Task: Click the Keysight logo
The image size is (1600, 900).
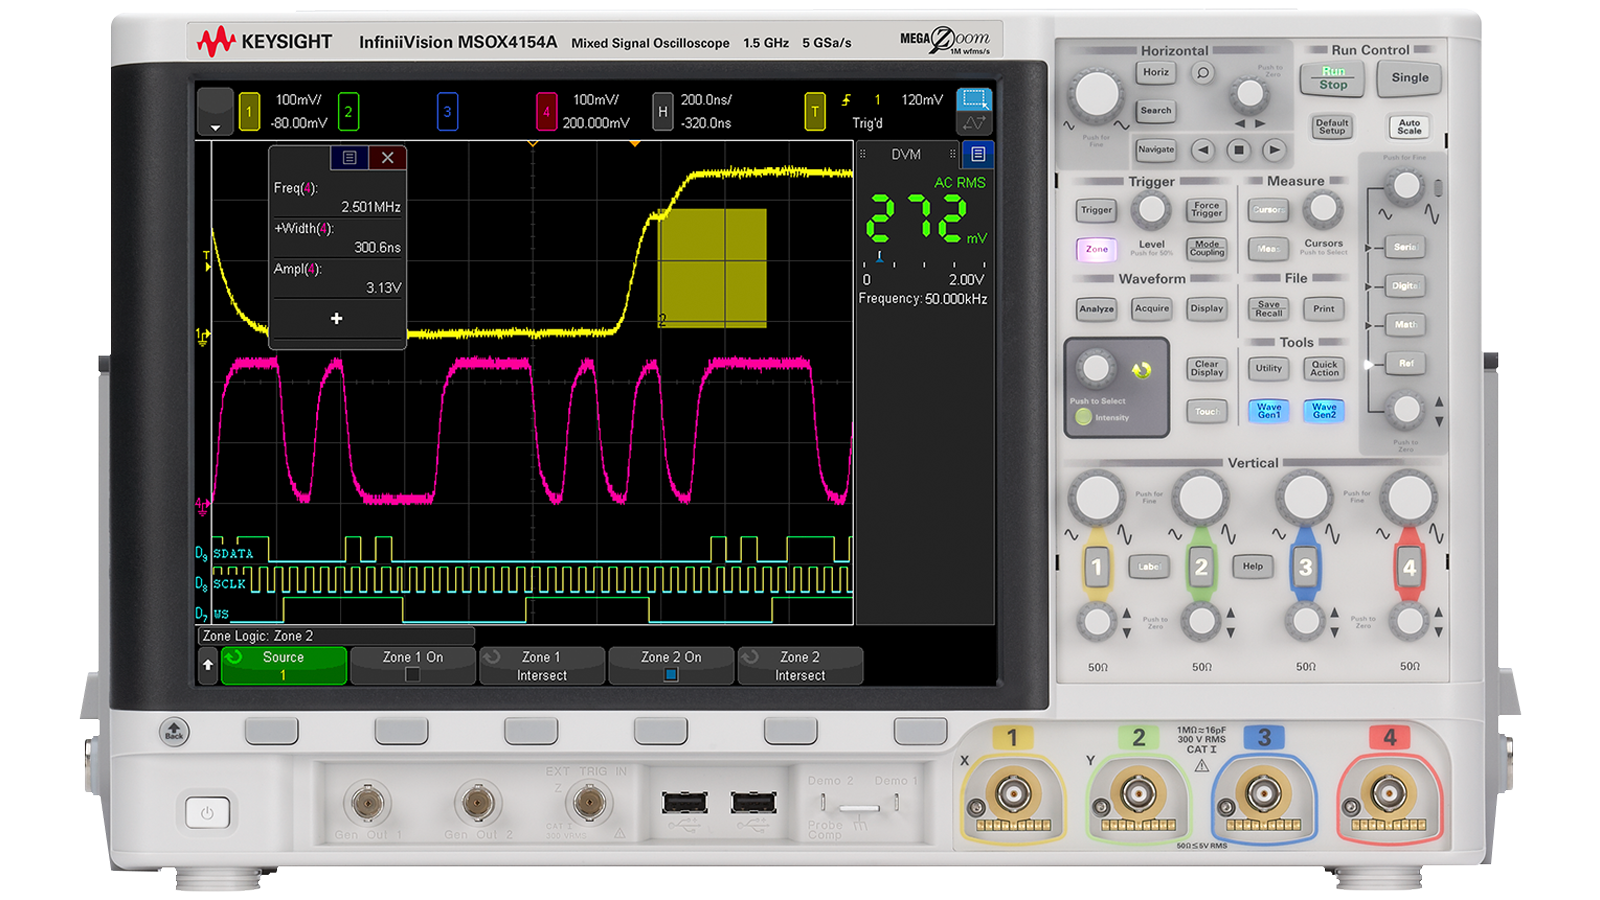Action: pyautogui.click(x=265, y=41)
